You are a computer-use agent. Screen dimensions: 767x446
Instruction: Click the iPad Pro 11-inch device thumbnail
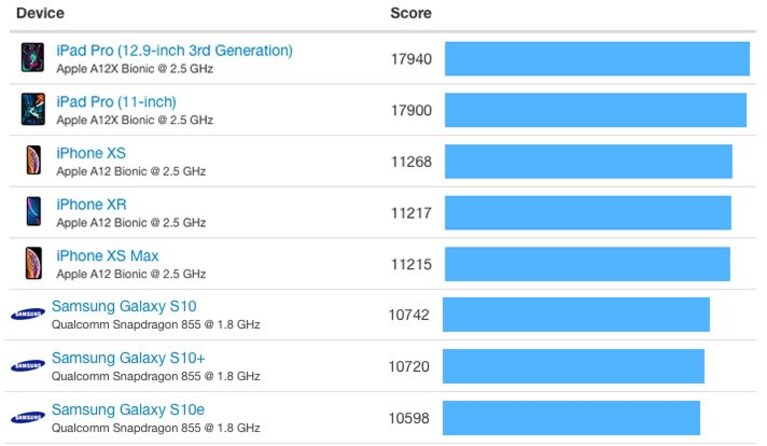click(33, 109)
